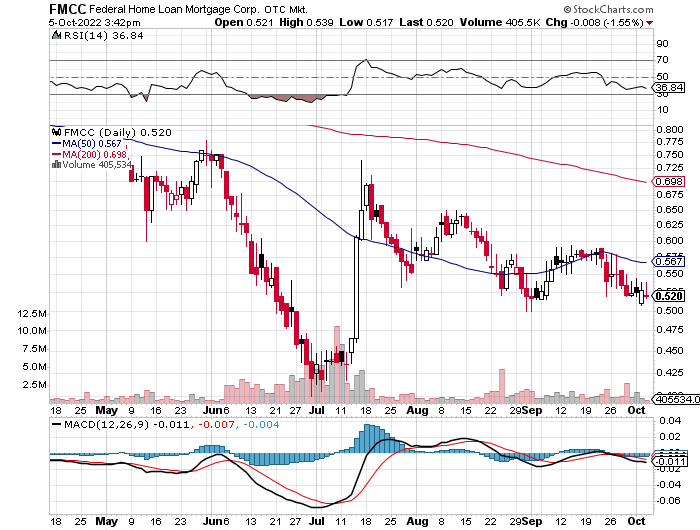Click the Open 0.521 value in the header
This screenshot has height=530, width=700.
(244, 22)
